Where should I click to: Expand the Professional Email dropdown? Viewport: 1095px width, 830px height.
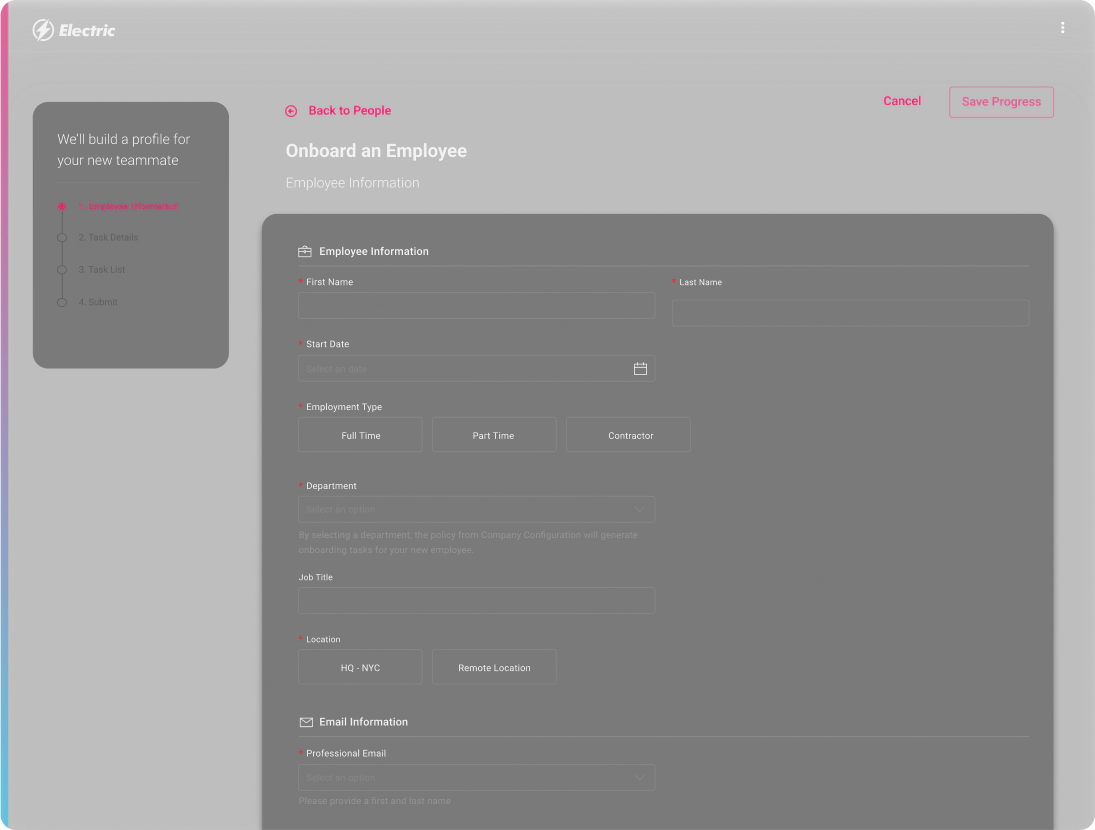476,777
